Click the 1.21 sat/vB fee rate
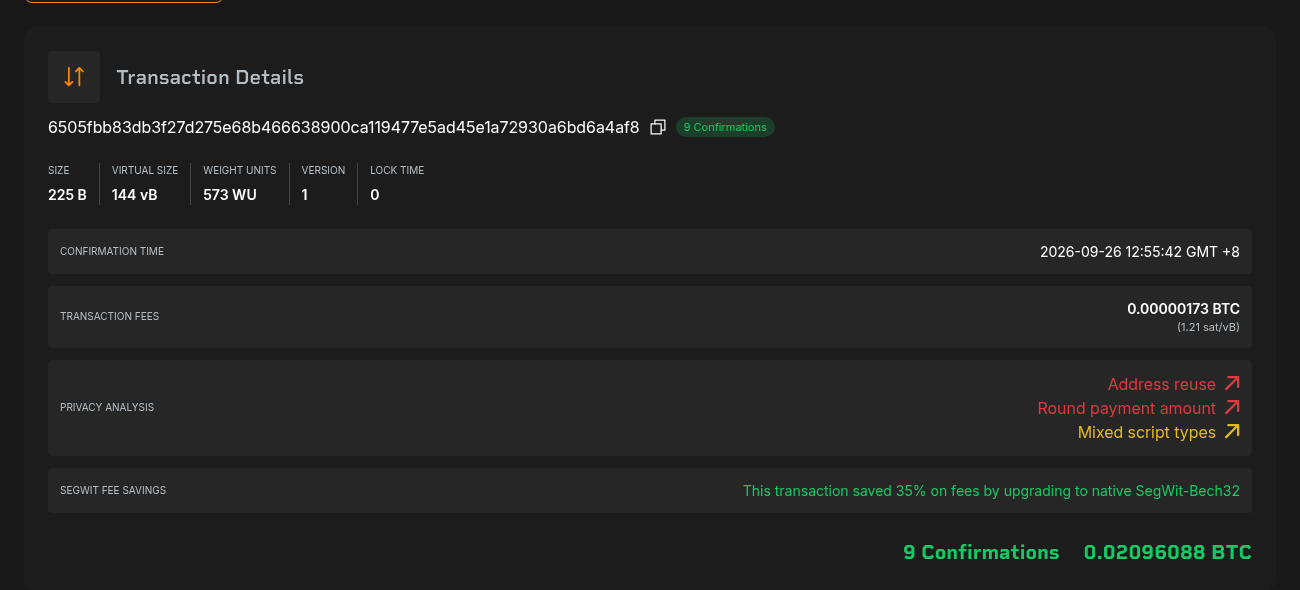 click(1208, 327)
